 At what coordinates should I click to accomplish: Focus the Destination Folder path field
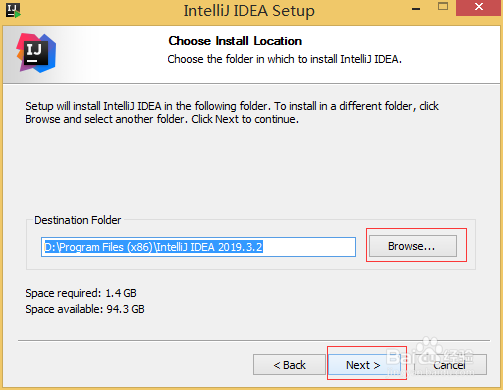198,247
